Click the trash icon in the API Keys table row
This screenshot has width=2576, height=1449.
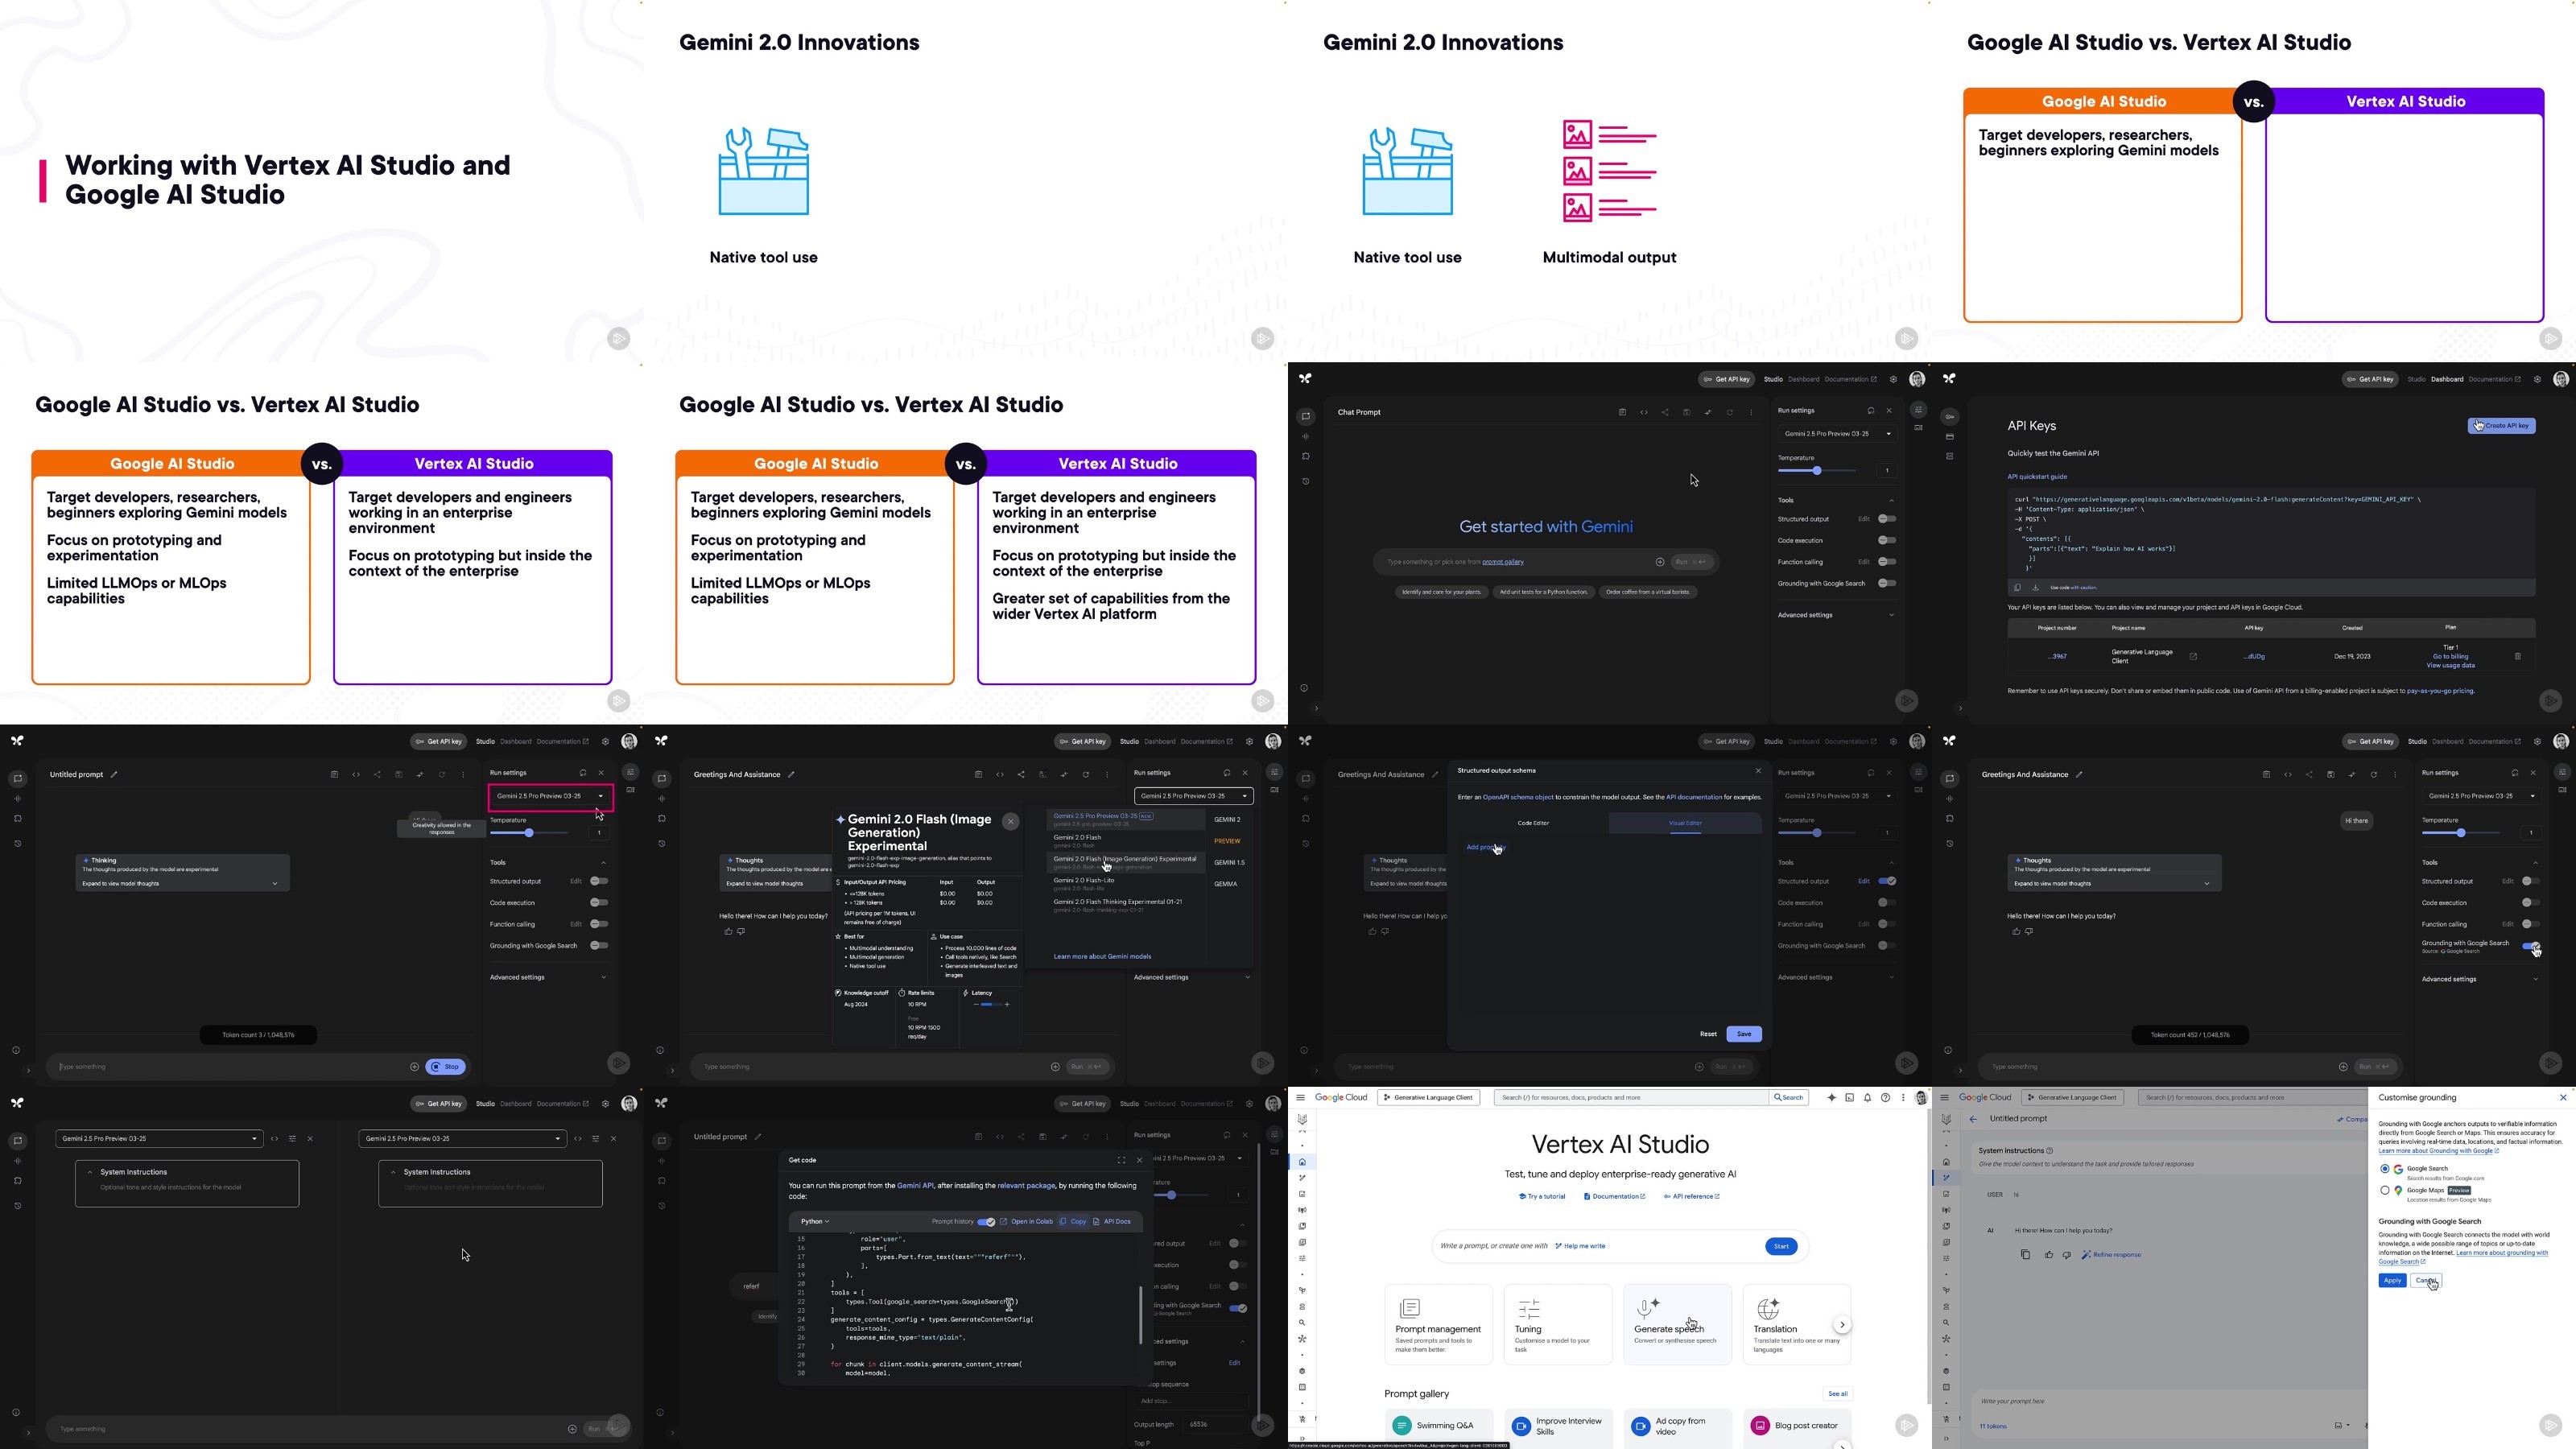pyautogui.click(x=2517, y=657)
